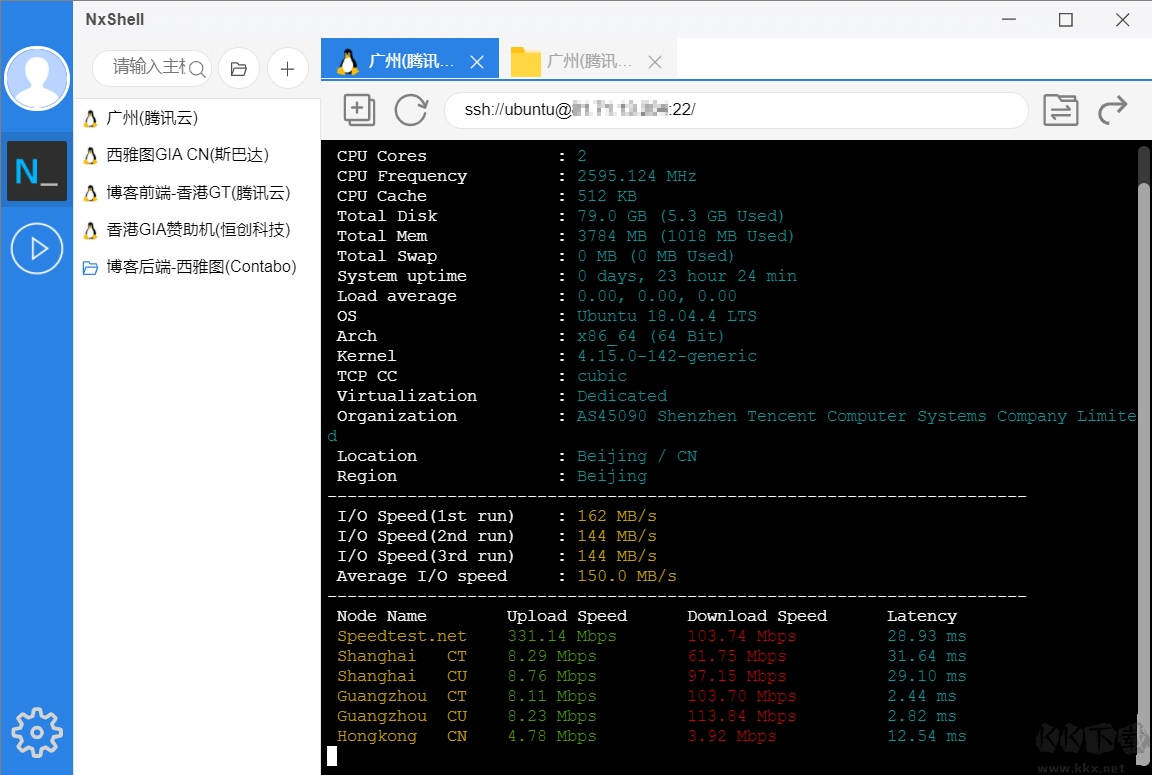The width and height of the screenshot is (1152, 775).
Task: Click the forward arrow icon at top right
Action: [x=1113, y=110]
